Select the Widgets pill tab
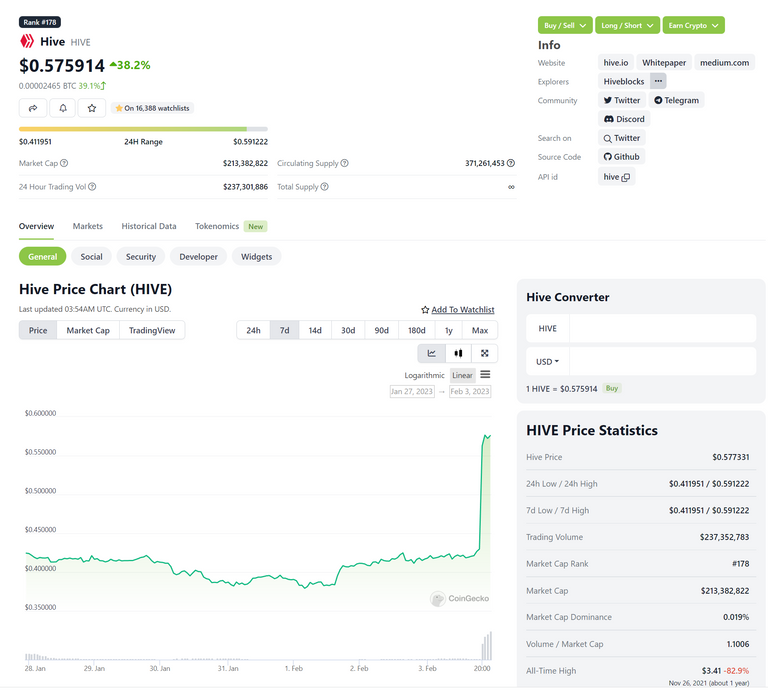This screenshot has height=691, width=768. [257, 257]
